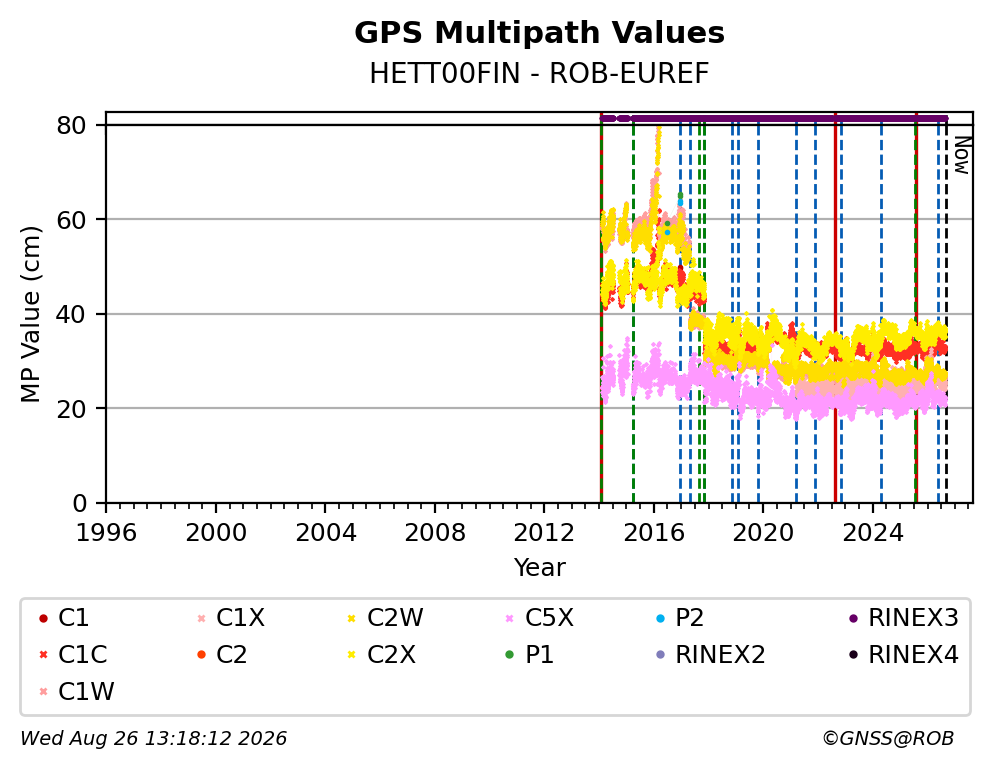Click the P1 legend marker

click(x=510, y=655)
